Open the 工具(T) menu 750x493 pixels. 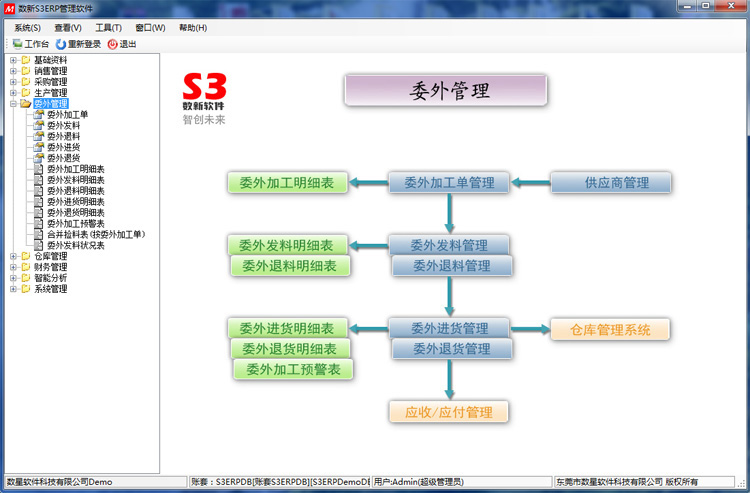click(x=109, y=28)
